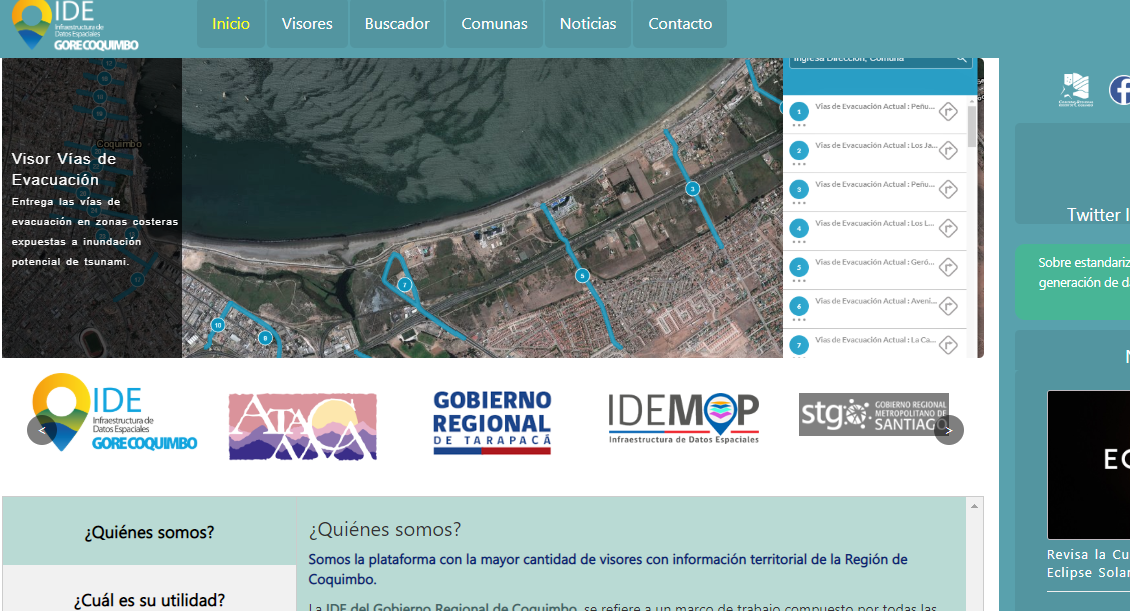Show previous logos with left carousel arrow
1130x611 pixels.
click(42, 430)
